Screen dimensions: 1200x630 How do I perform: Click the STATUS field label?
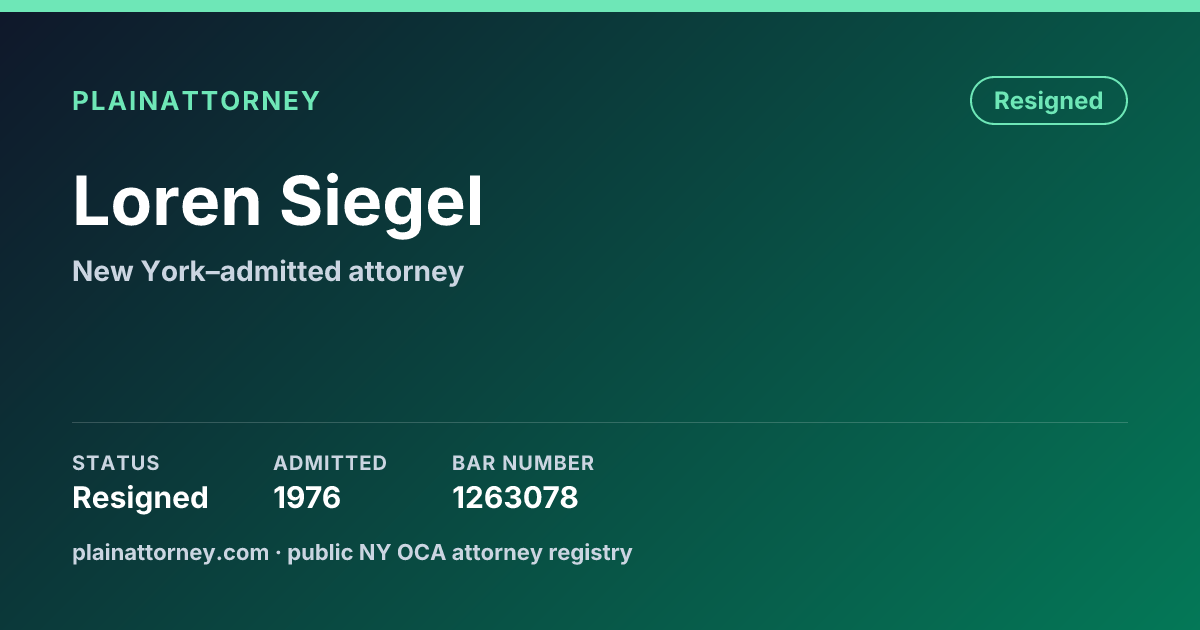(x=116, y=463)
